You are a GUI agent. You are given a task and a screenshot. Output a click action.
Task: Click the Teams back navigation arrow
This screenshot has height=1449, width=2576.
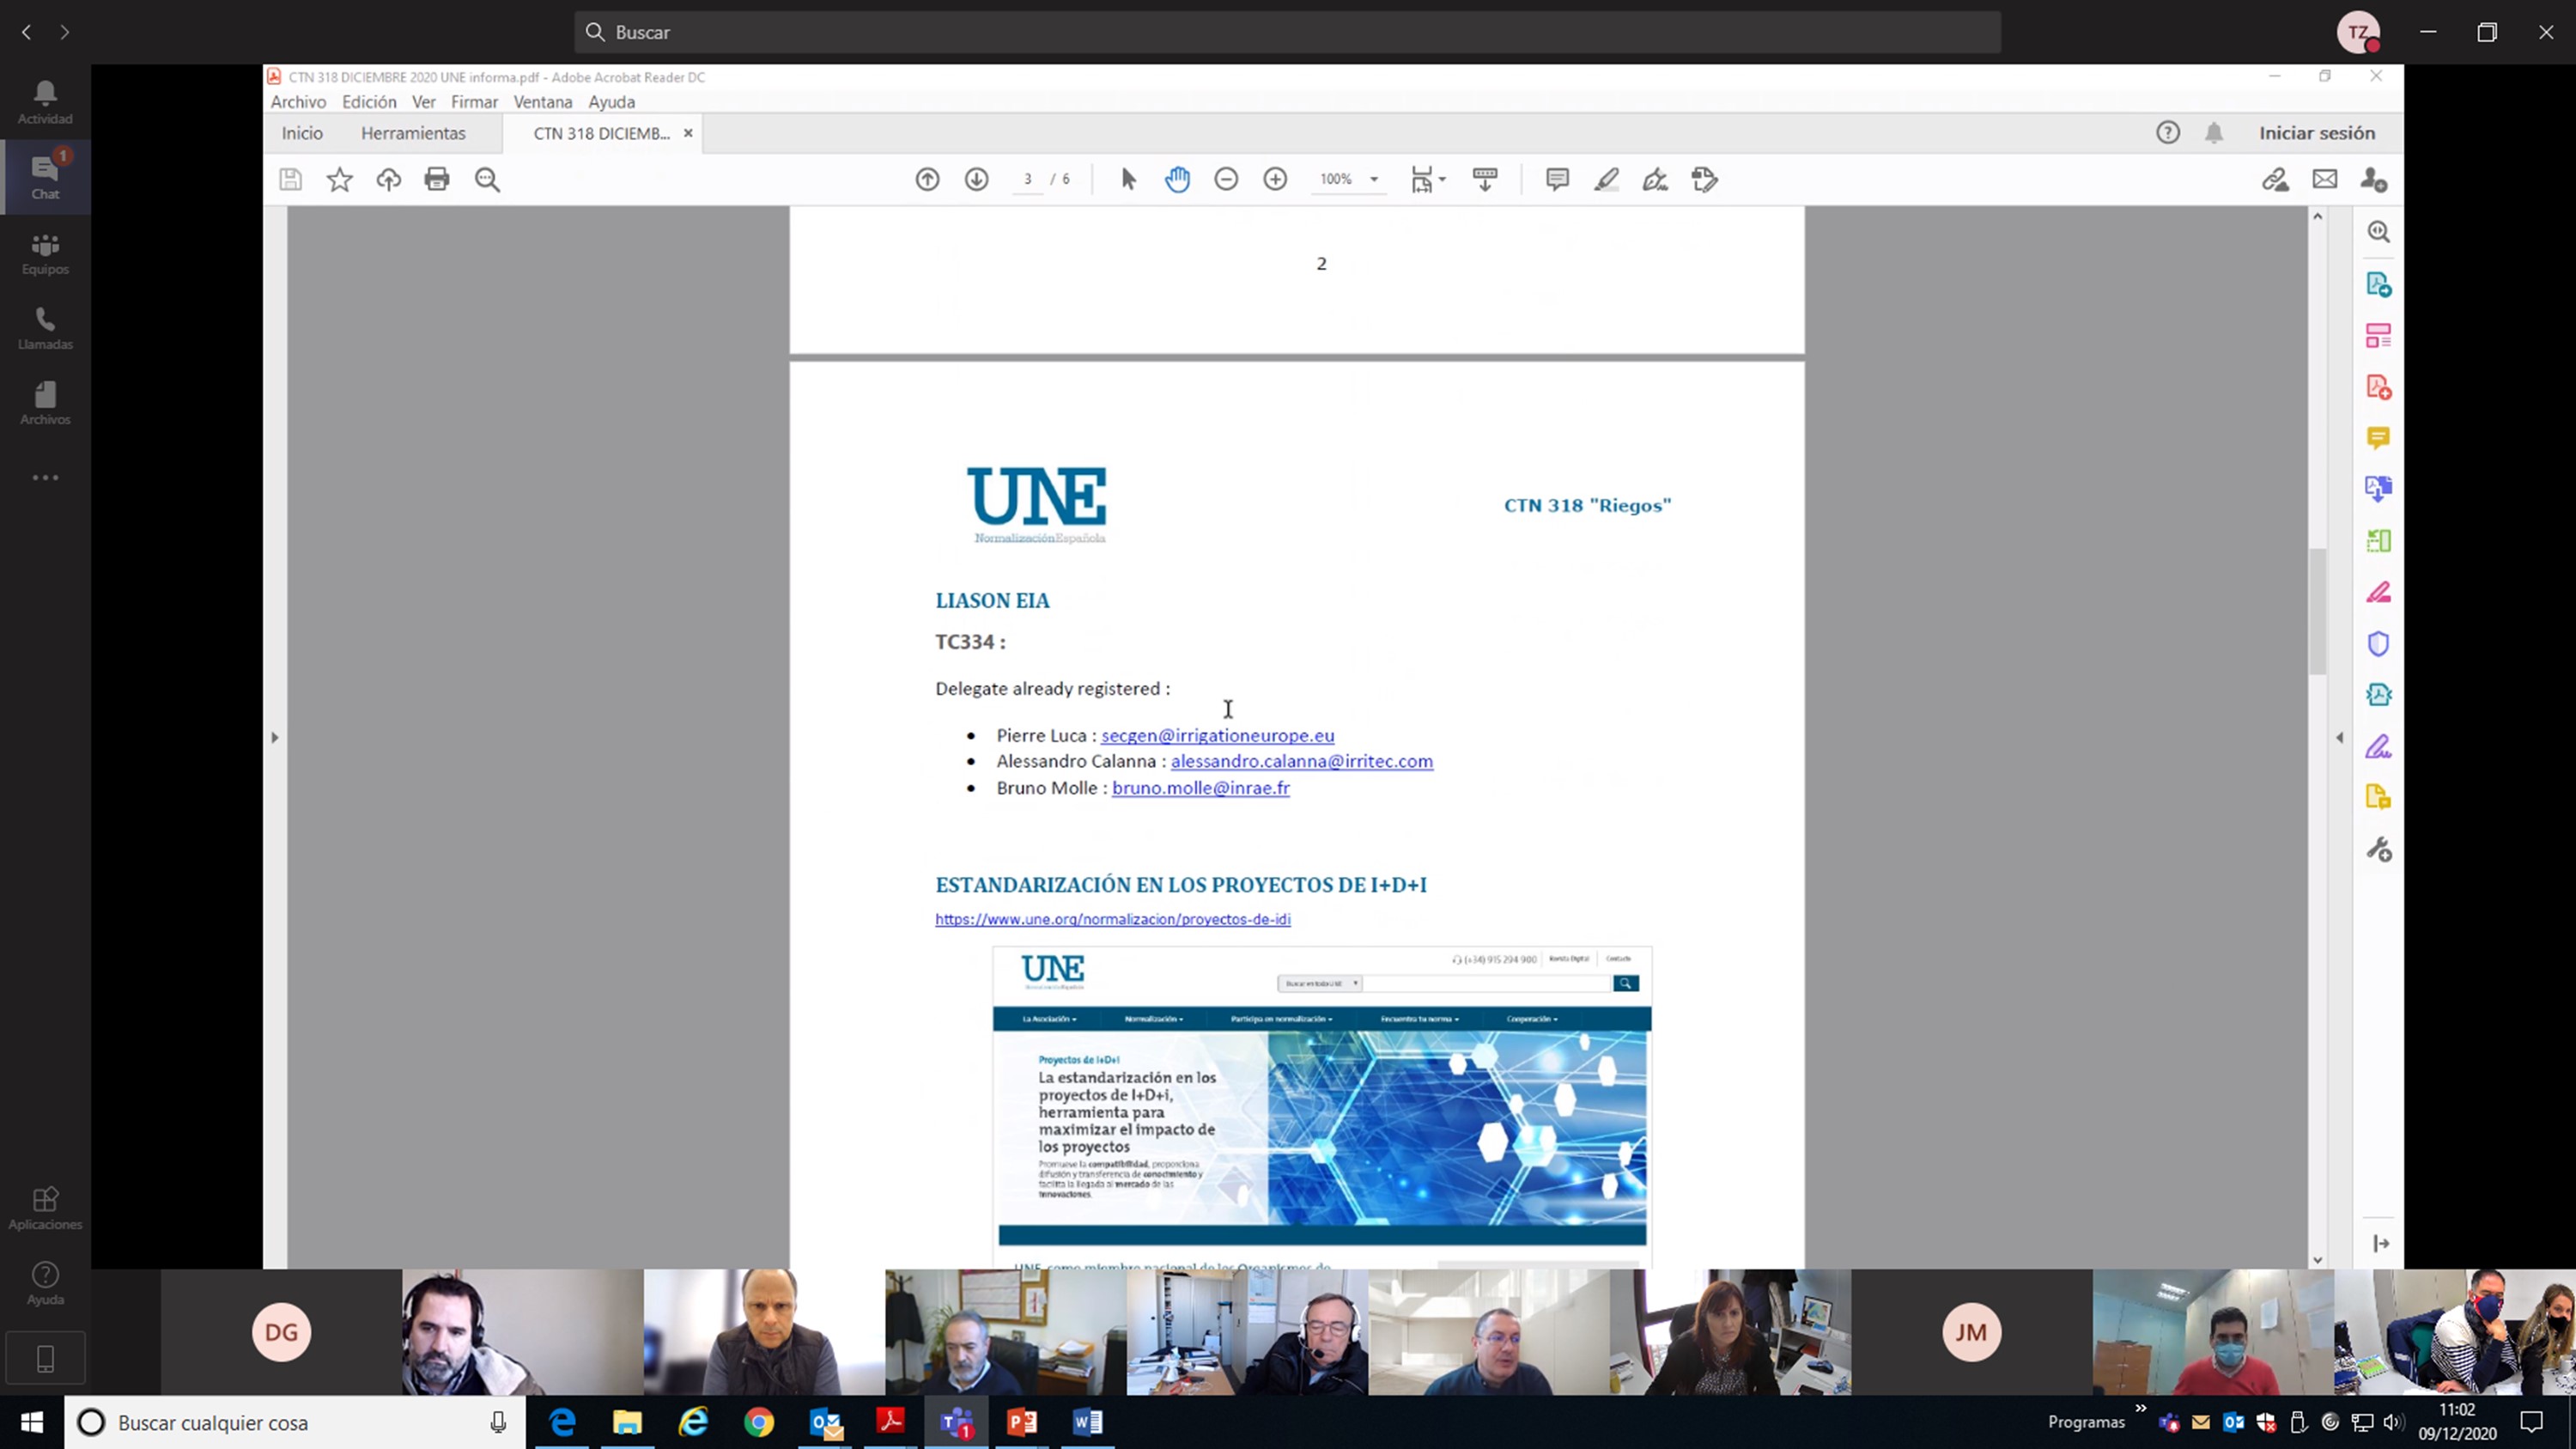(x=27, y=32)
